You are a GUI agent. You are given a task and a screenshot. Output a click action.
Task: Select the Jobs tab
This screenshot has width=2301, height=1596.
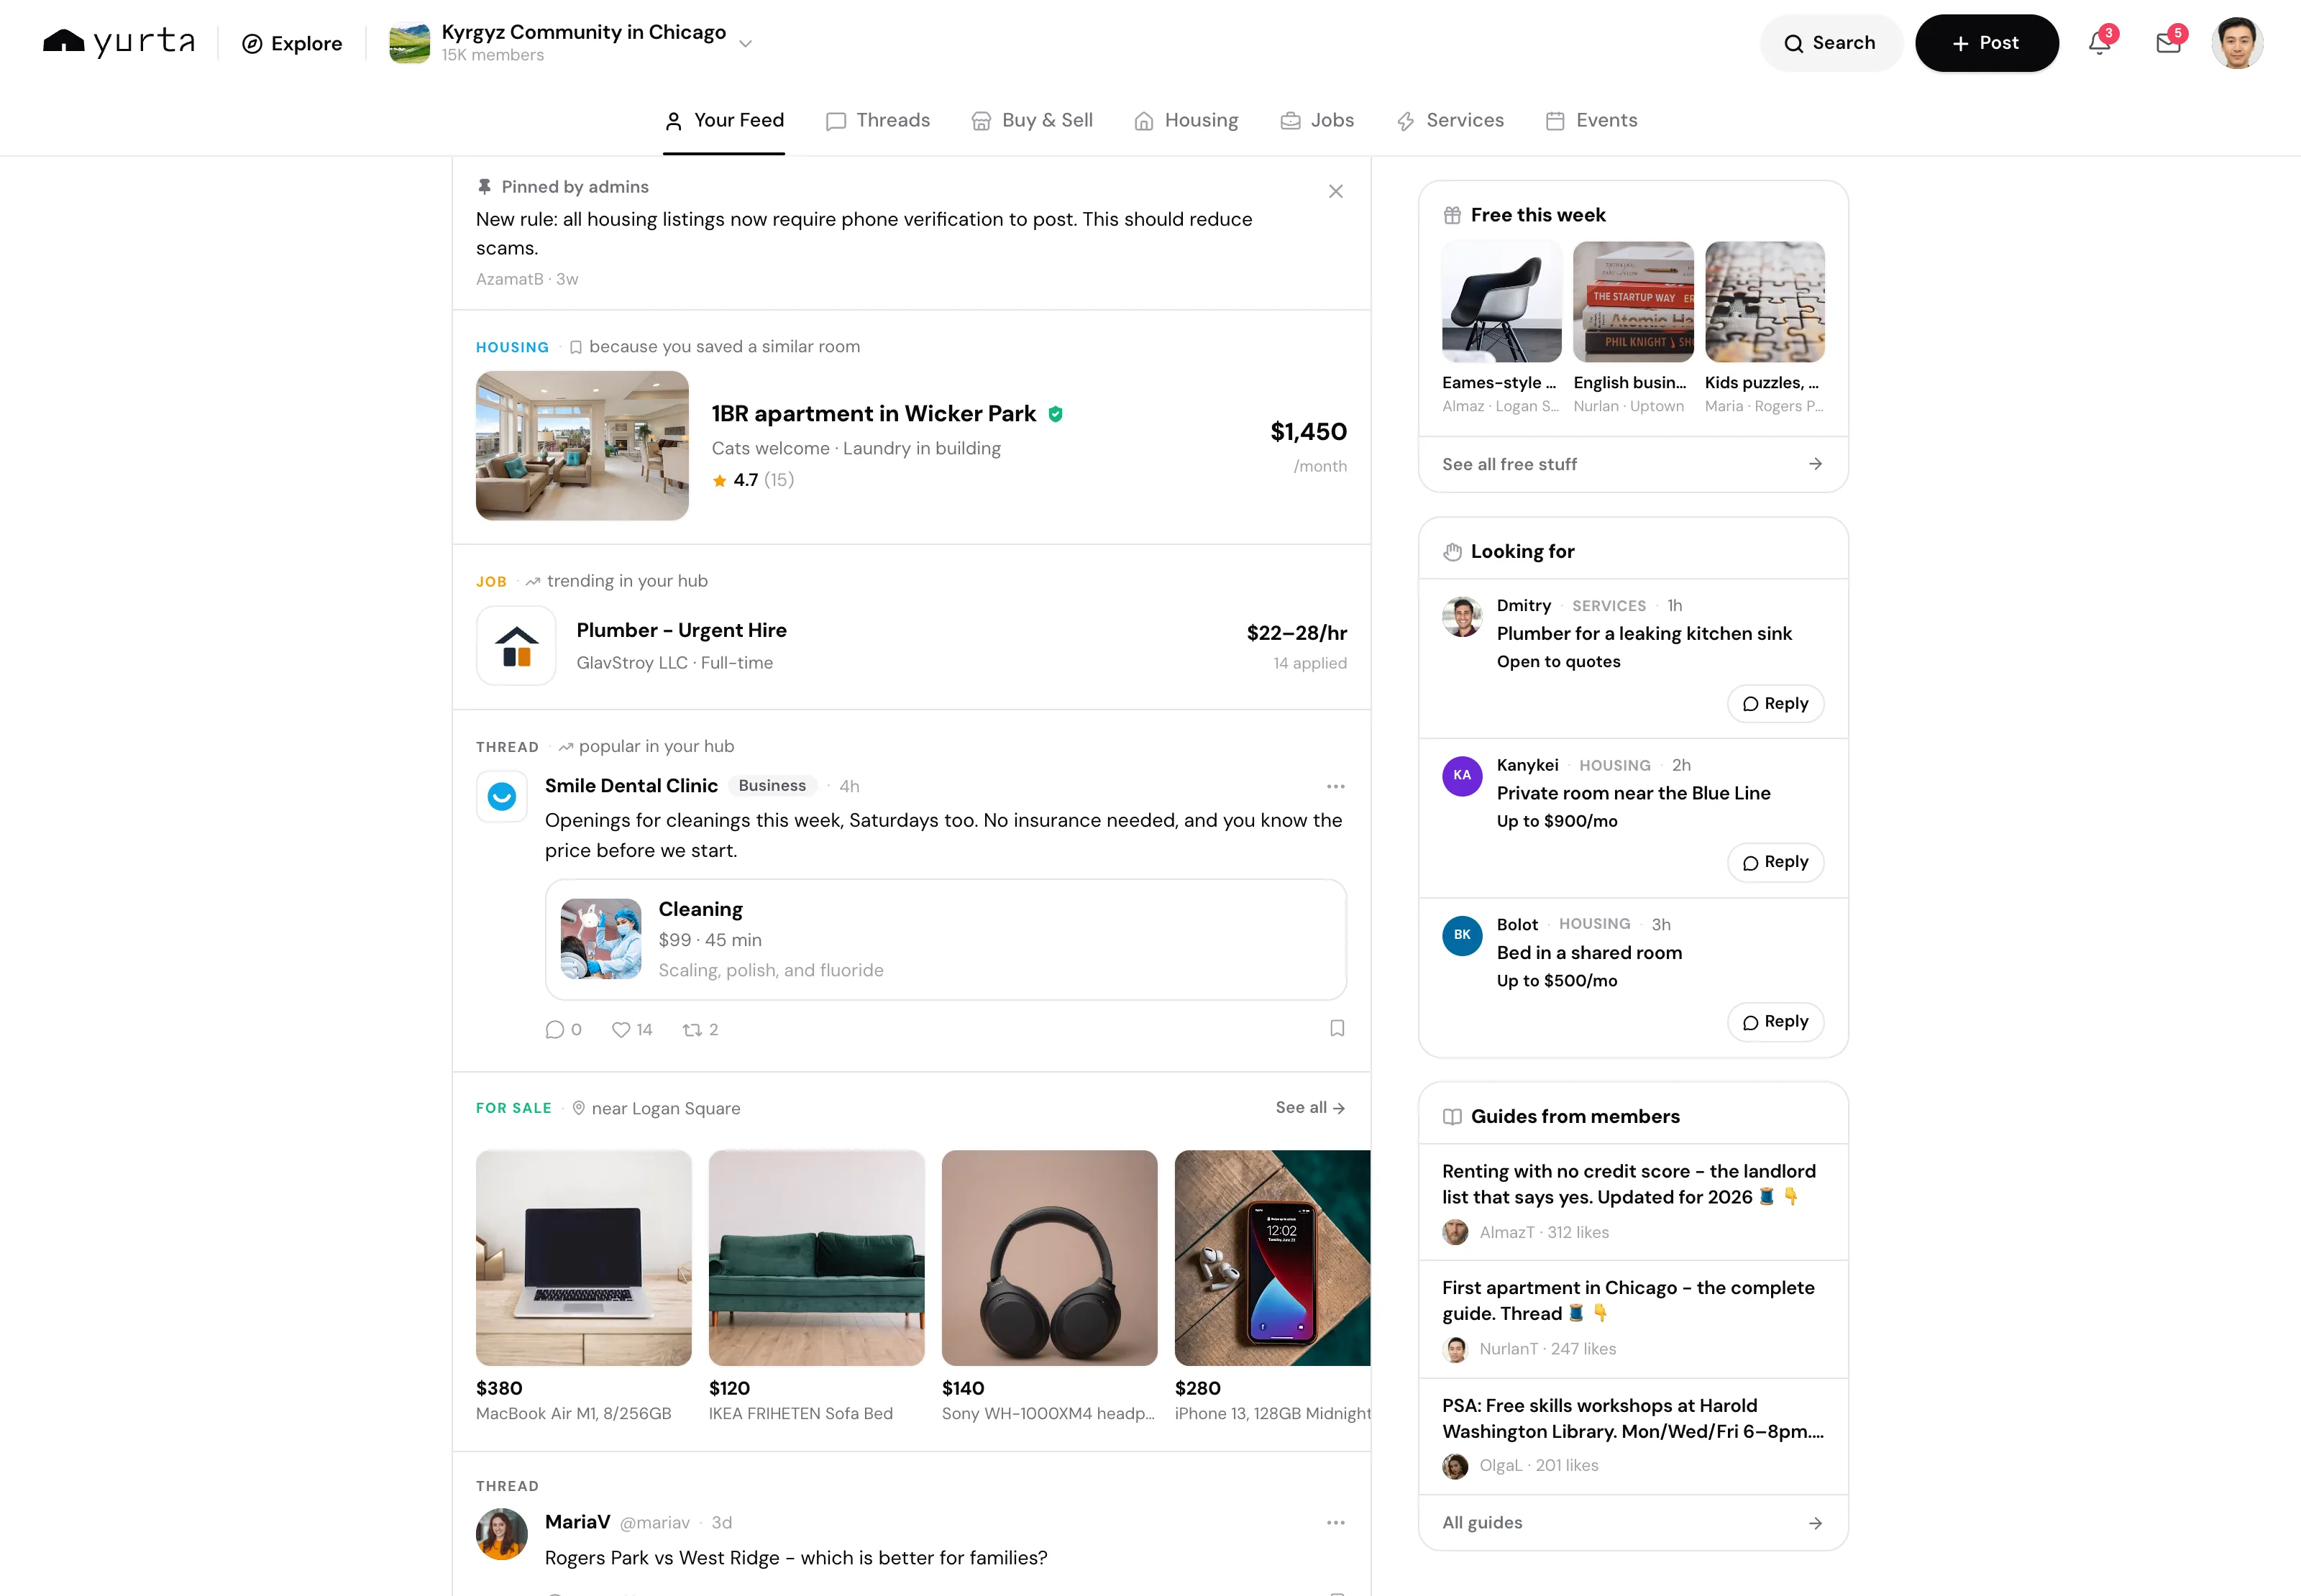1317,121
